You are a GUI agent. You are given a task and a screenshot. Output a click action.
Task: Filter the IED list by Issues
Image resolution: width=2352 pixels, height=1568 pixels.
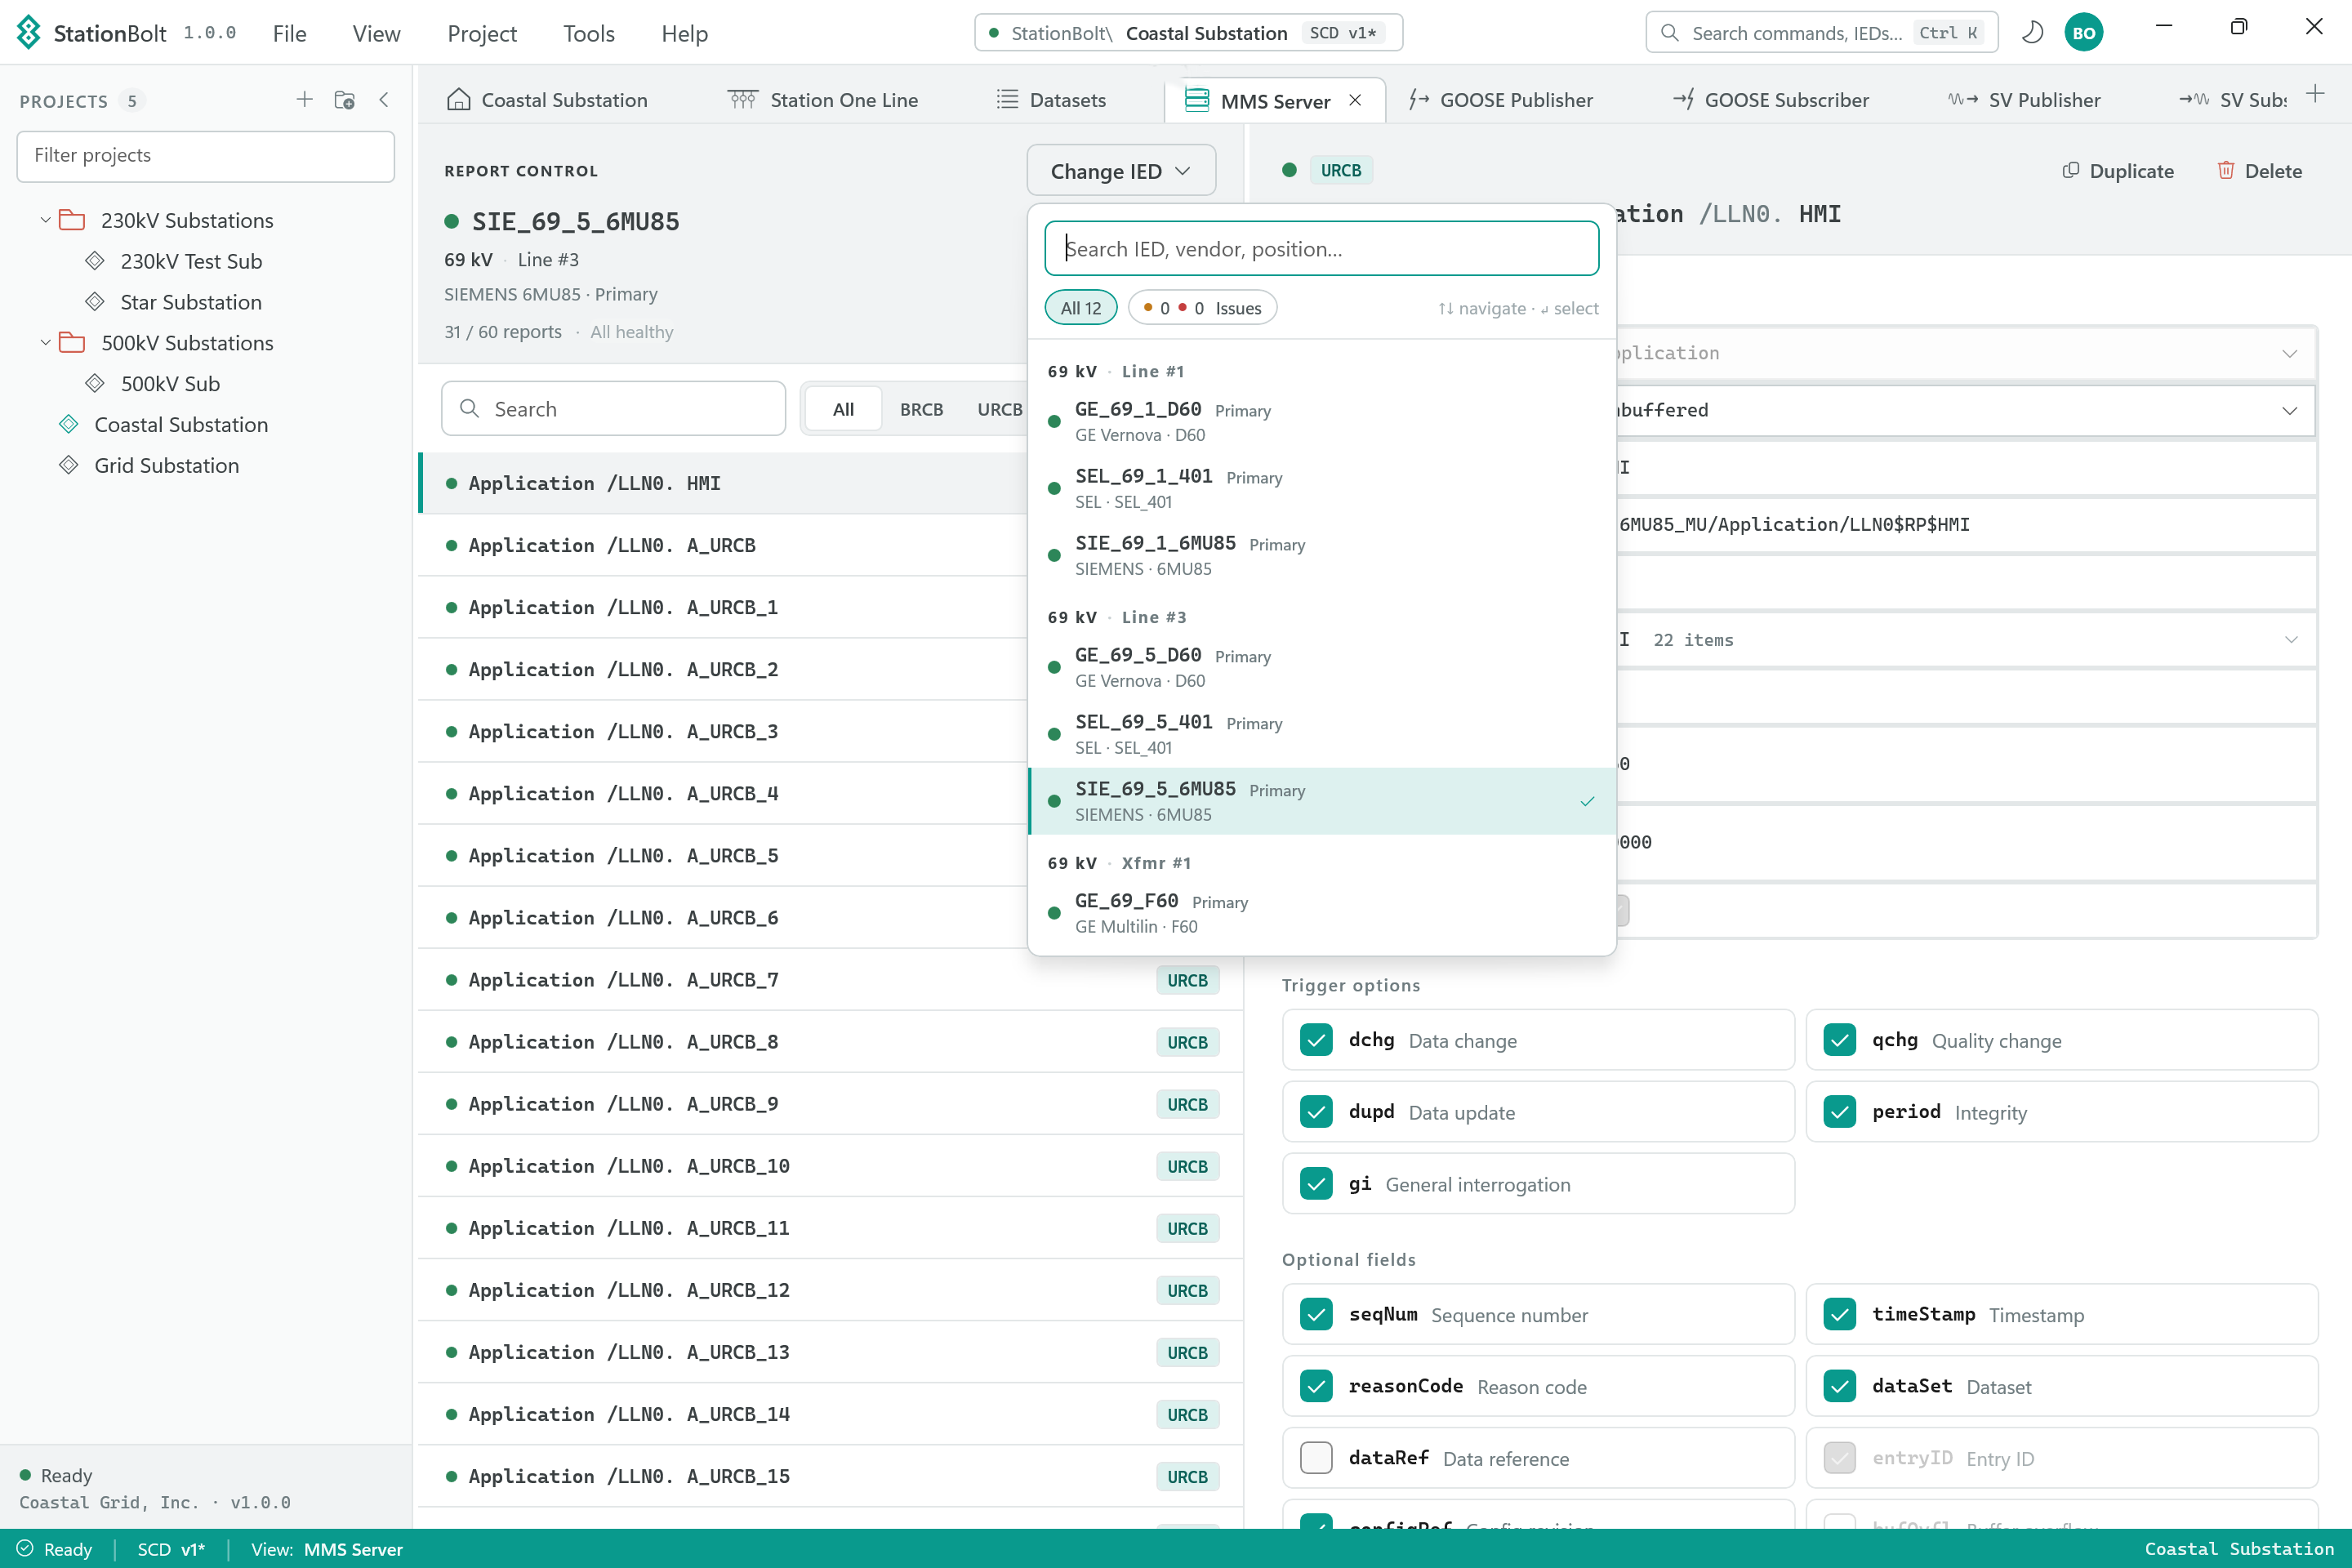pos(1203,308)
